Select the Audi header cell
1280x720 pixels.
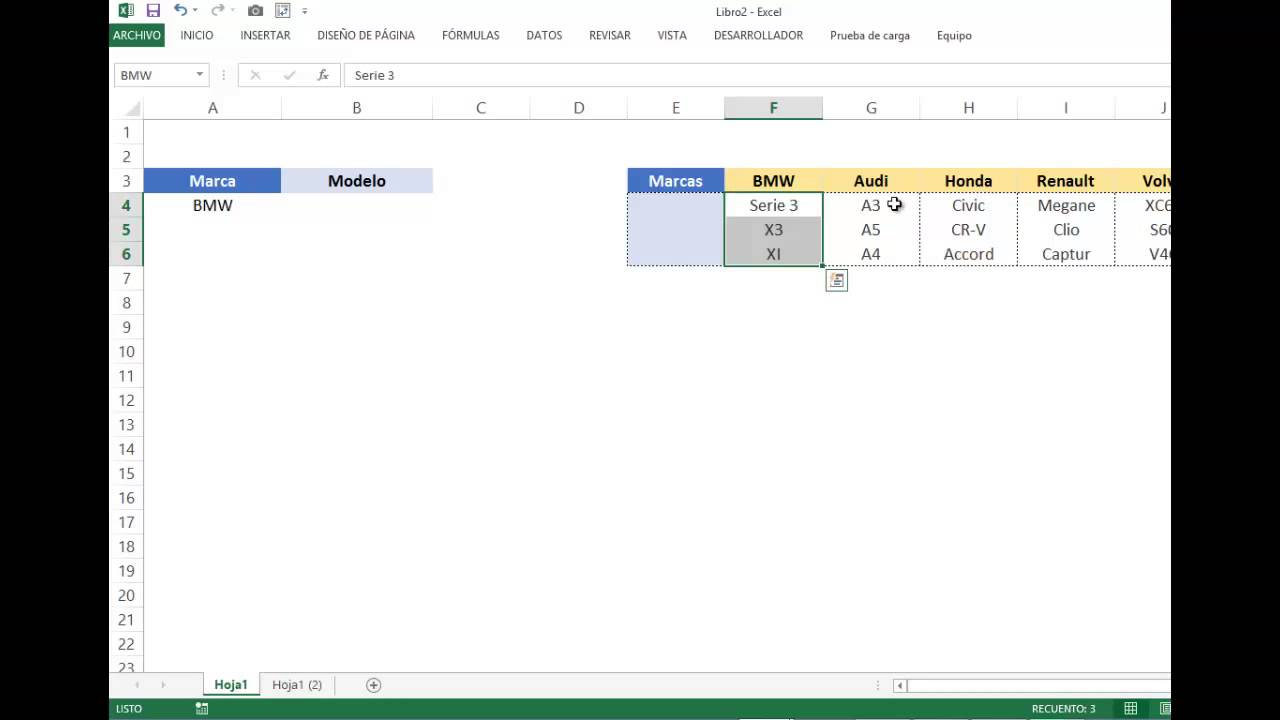(x=871, y=181)
